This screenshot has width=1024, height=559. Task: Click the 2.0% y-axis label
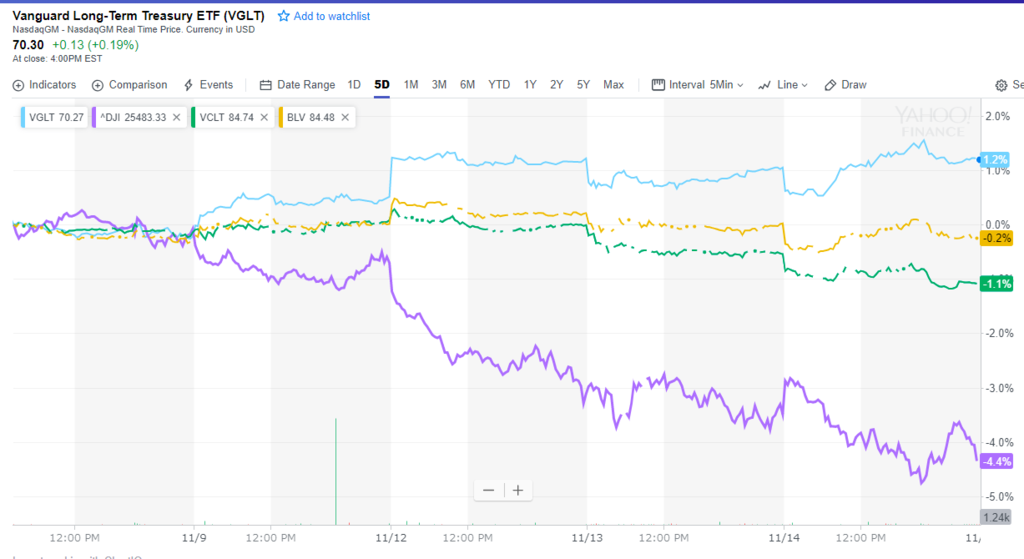[997, 116]
